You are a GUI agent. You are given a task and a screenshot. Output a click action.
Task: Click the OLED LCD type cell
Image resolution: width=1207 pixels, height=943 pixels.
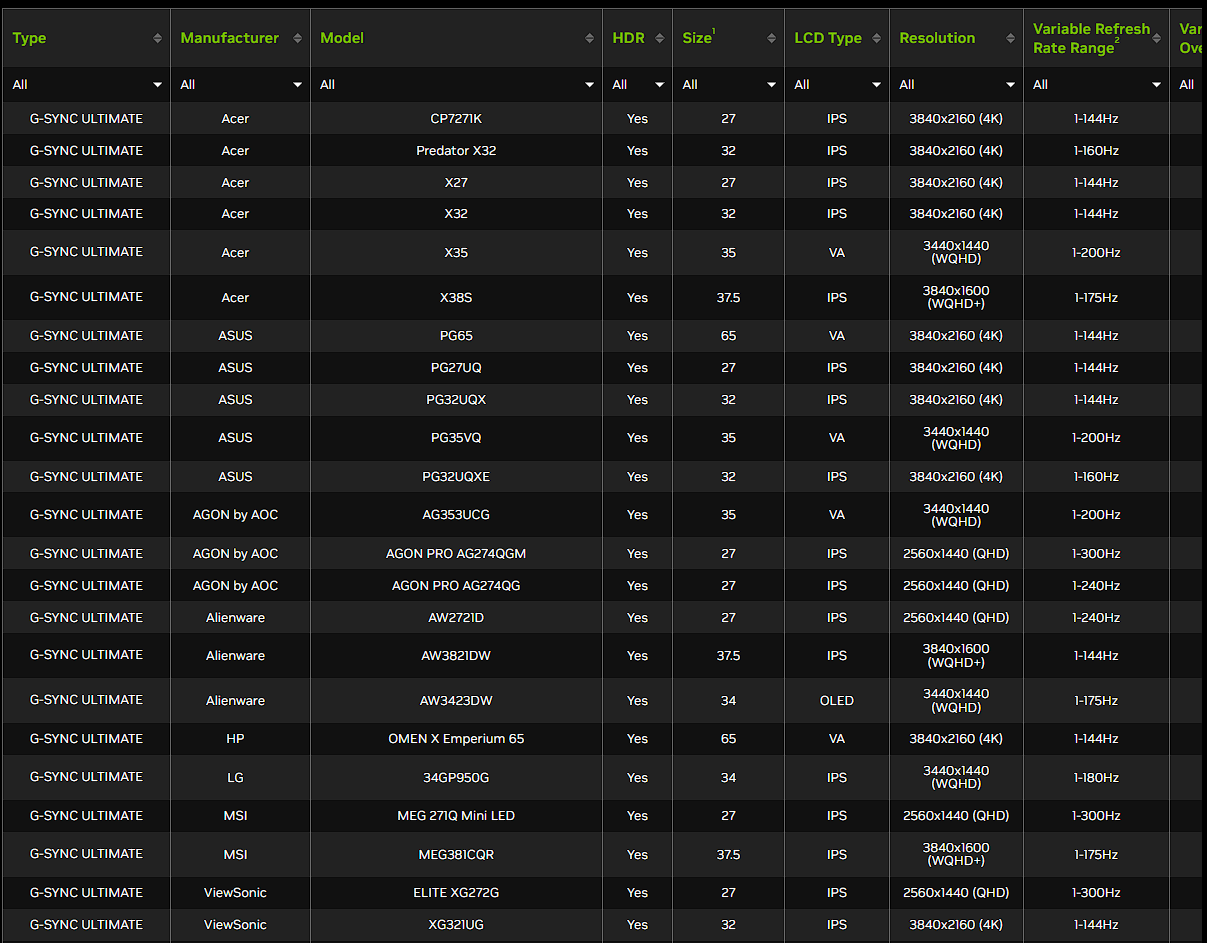(837, 701)
